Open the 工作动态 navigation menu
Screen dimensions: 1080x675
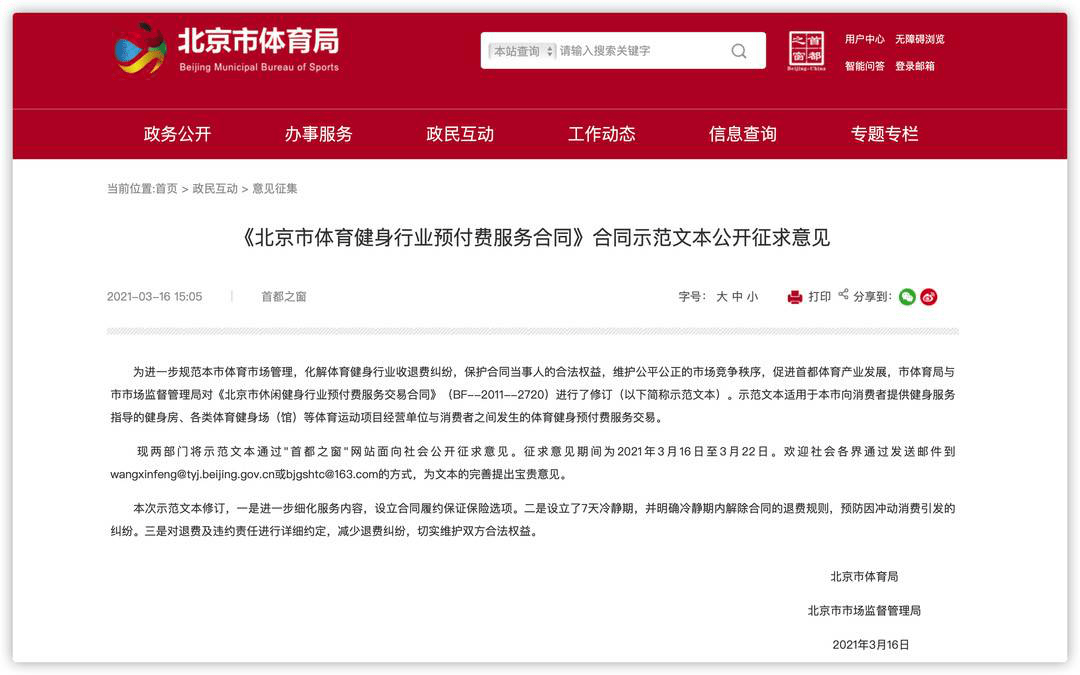601,134
